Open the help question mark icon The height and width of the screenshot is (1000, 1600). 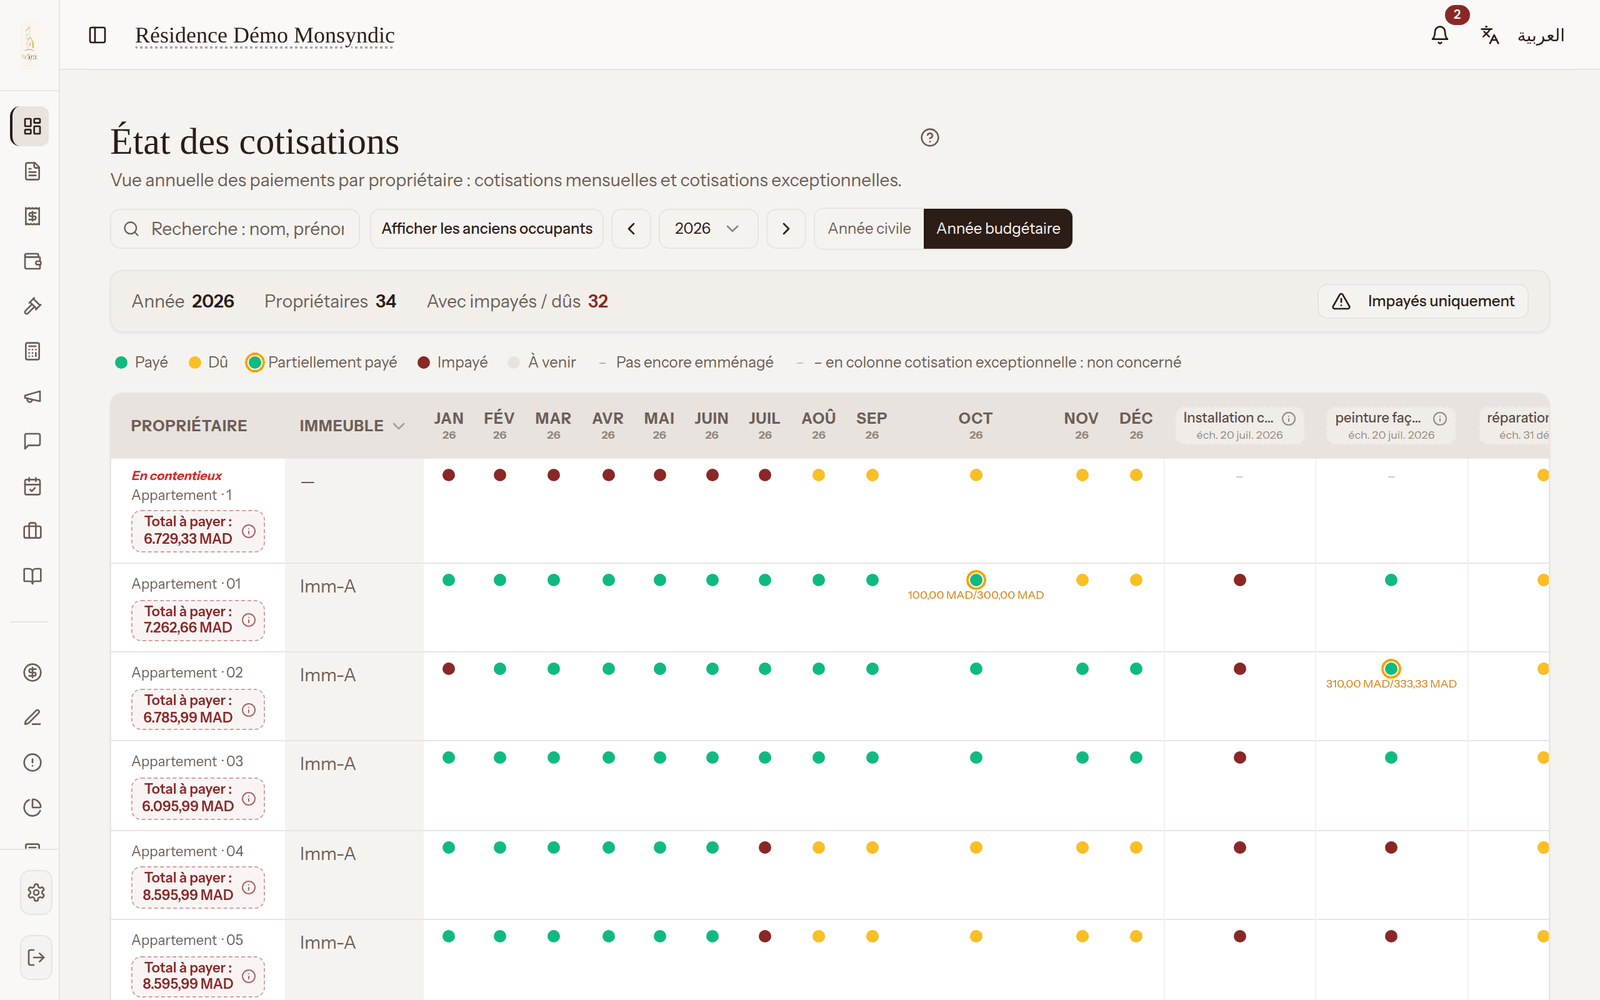[930, 138]
